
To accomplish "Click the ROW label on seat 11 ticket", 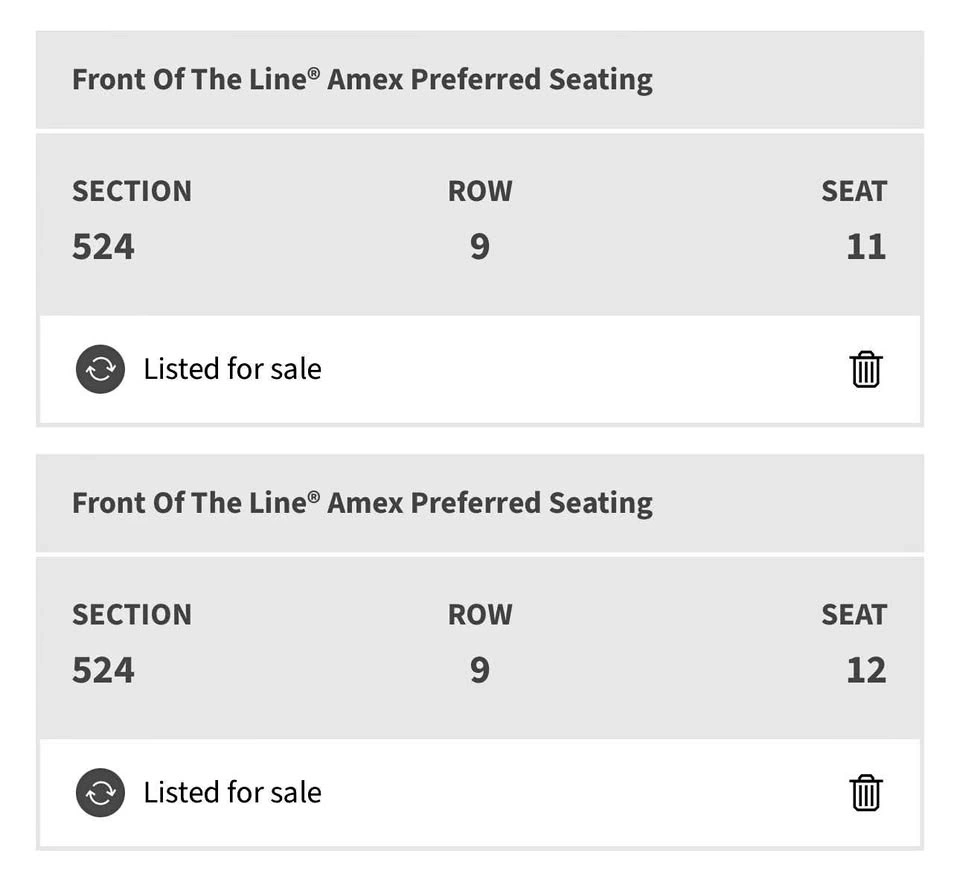I will pos(480,191).
